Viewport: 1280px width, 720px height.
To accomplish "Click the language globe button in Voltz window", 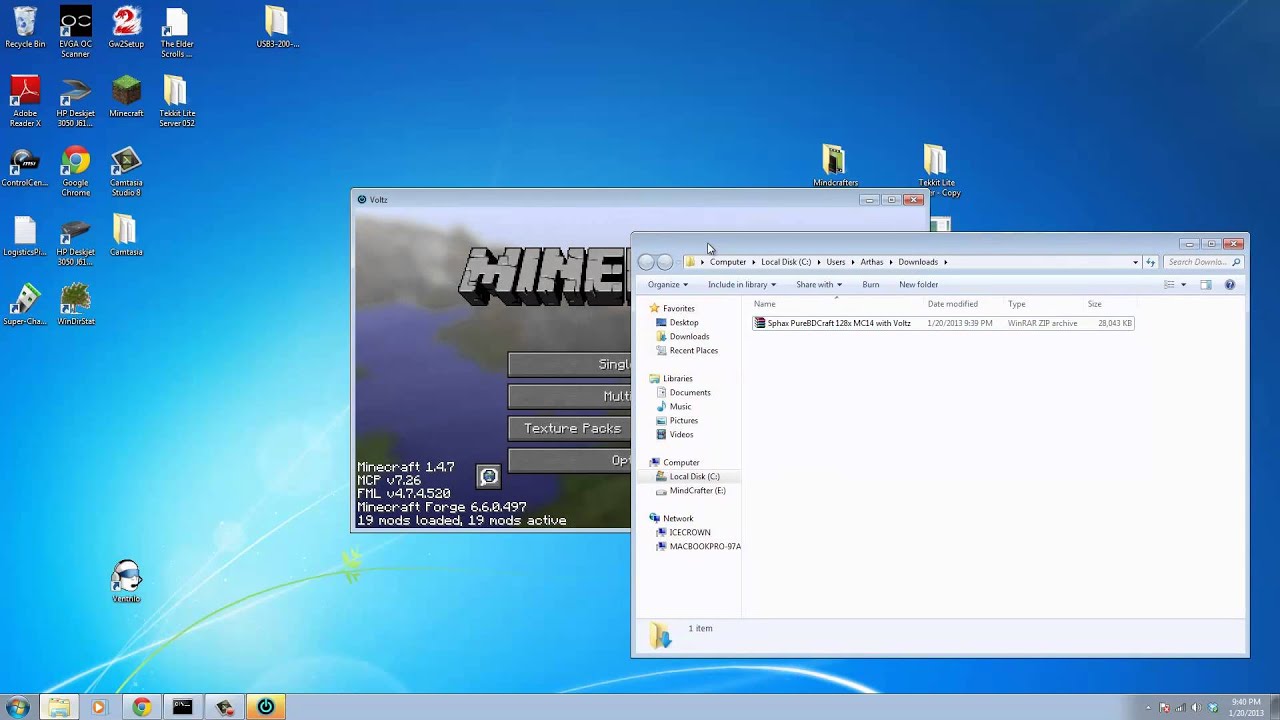I will click(x=488, y=476).
